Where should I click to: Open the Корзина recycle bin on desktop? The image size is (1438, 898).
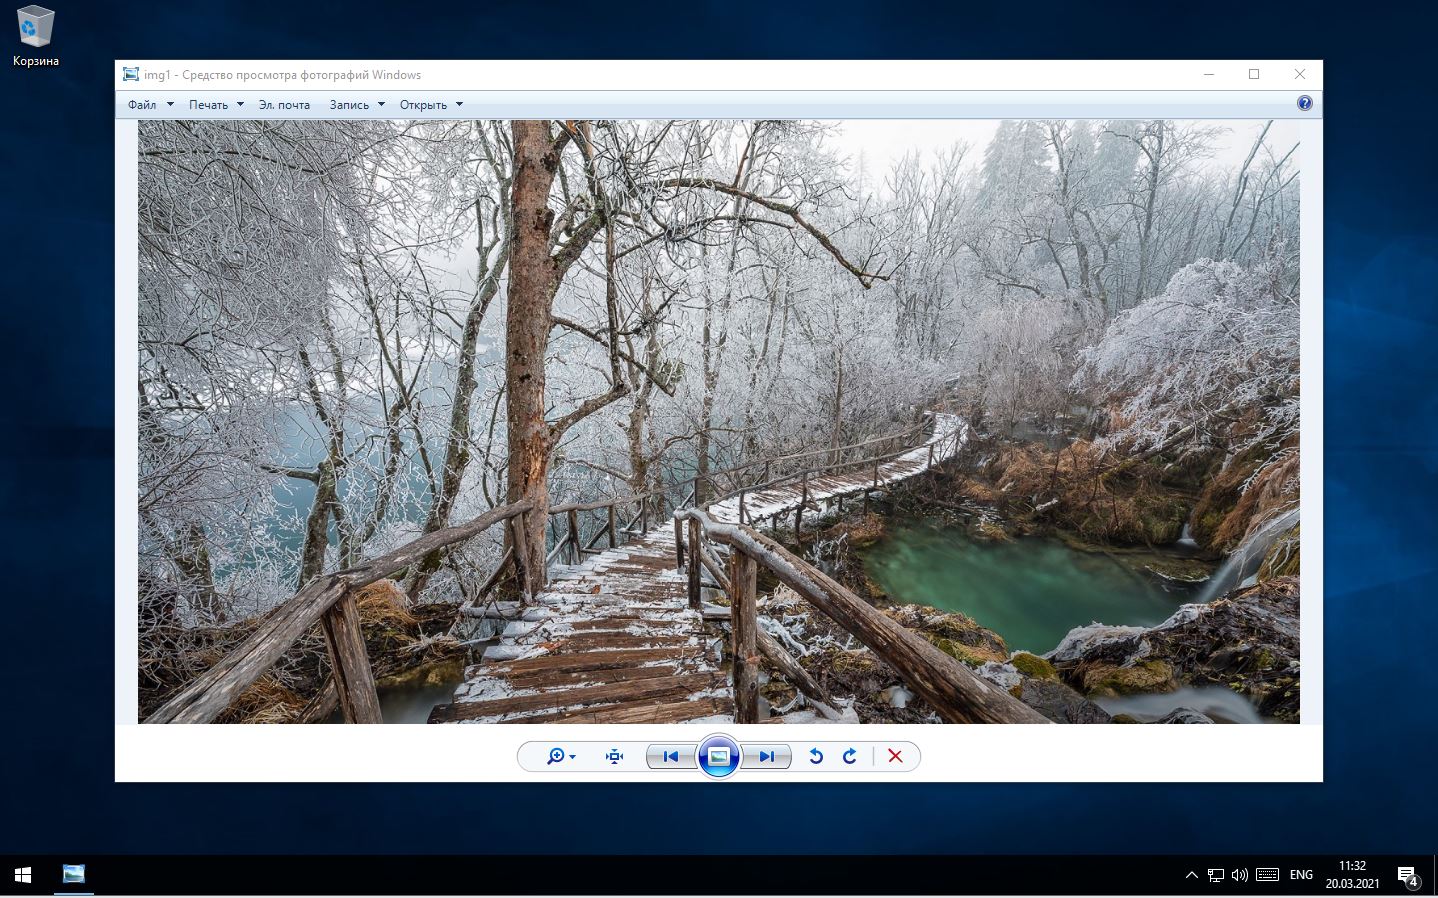pos(36,36)
